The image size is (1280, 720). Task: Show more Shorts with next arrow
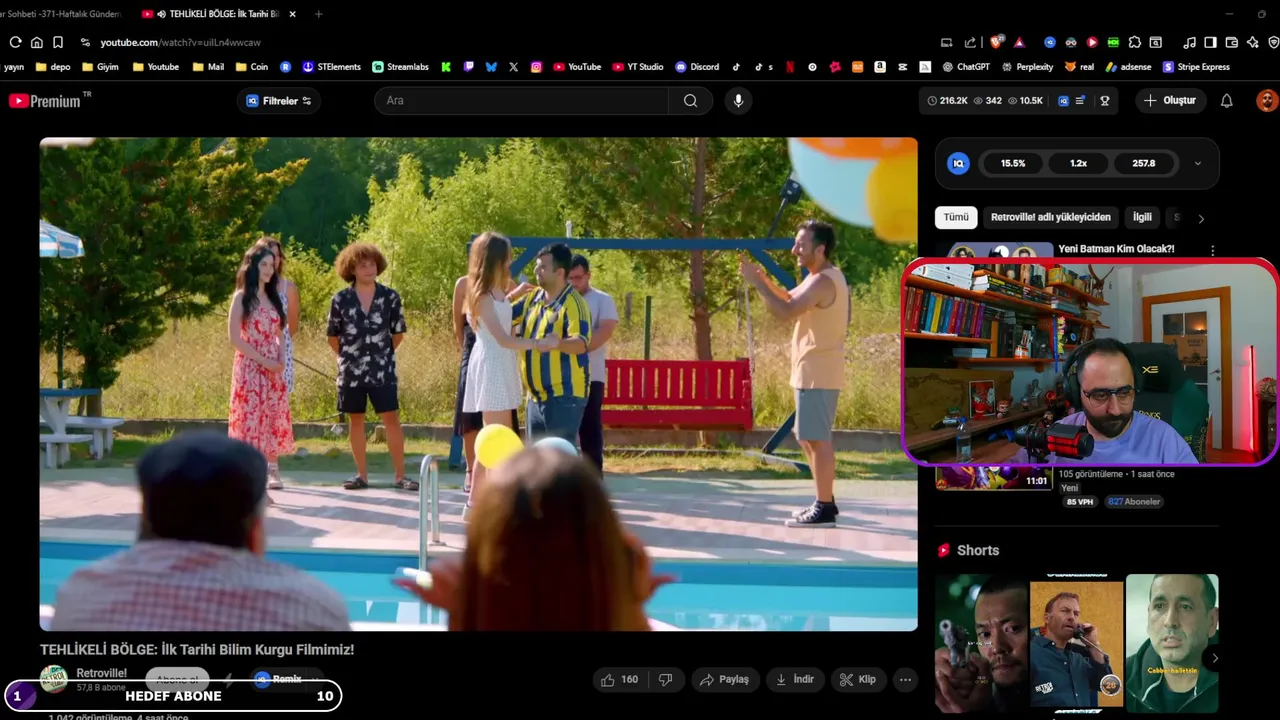click(1215, 657)
